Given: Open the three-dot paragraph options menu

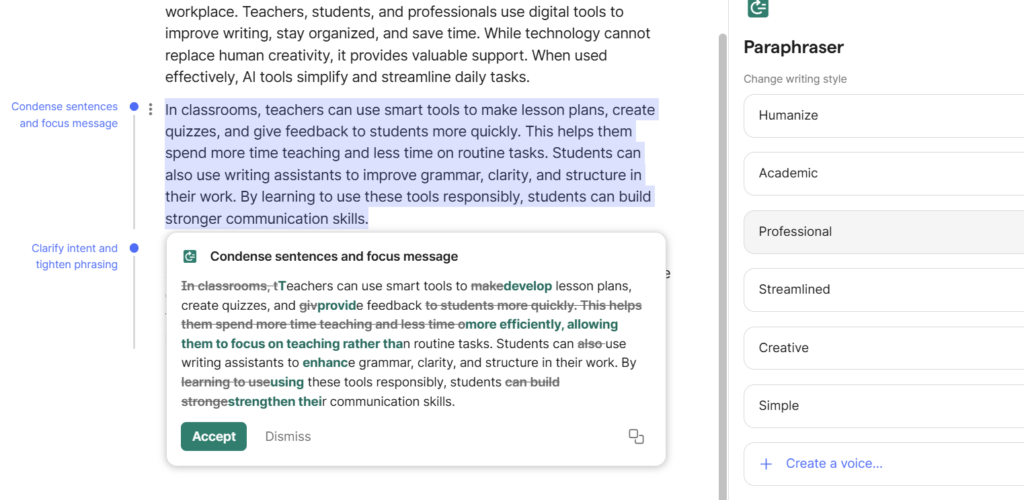Looking at the screenshot, I should coord(151,109).
